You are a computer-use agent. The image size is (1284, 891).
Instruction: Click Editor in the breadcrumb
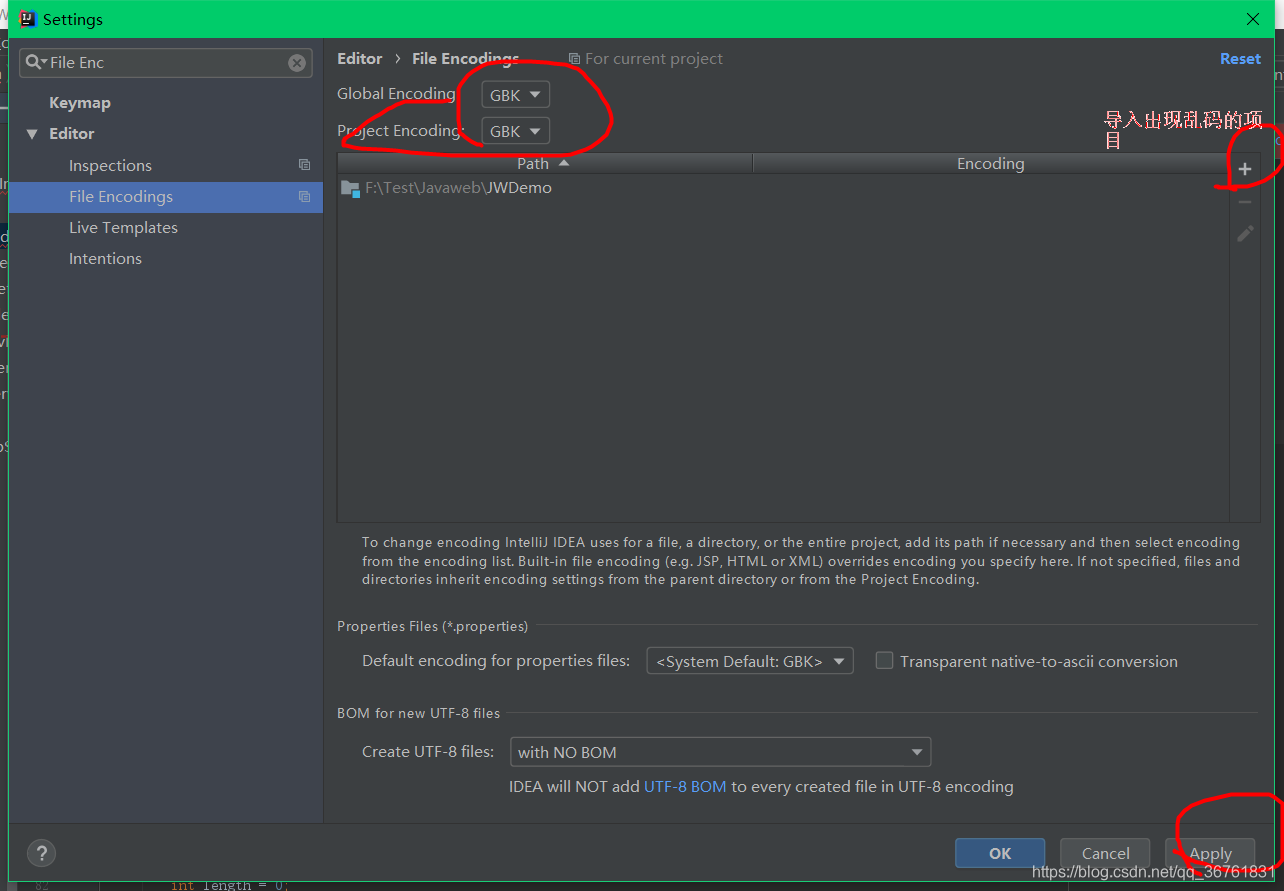360,59
